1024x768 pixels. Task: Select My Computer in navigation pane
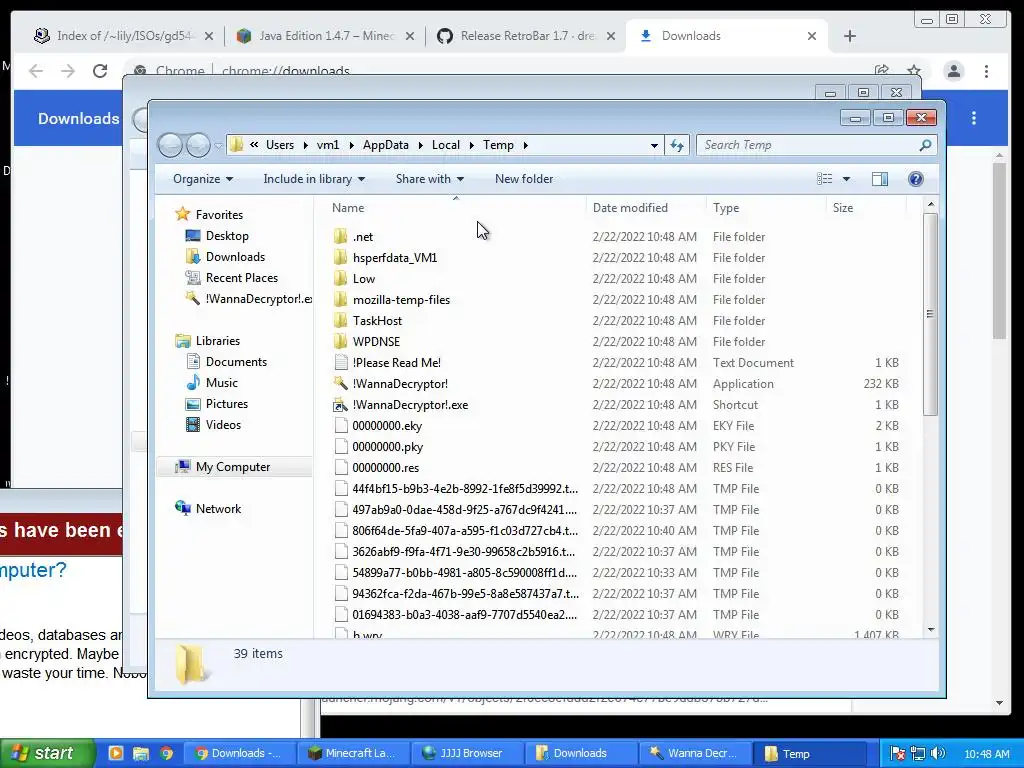click(x=232, y=466)
